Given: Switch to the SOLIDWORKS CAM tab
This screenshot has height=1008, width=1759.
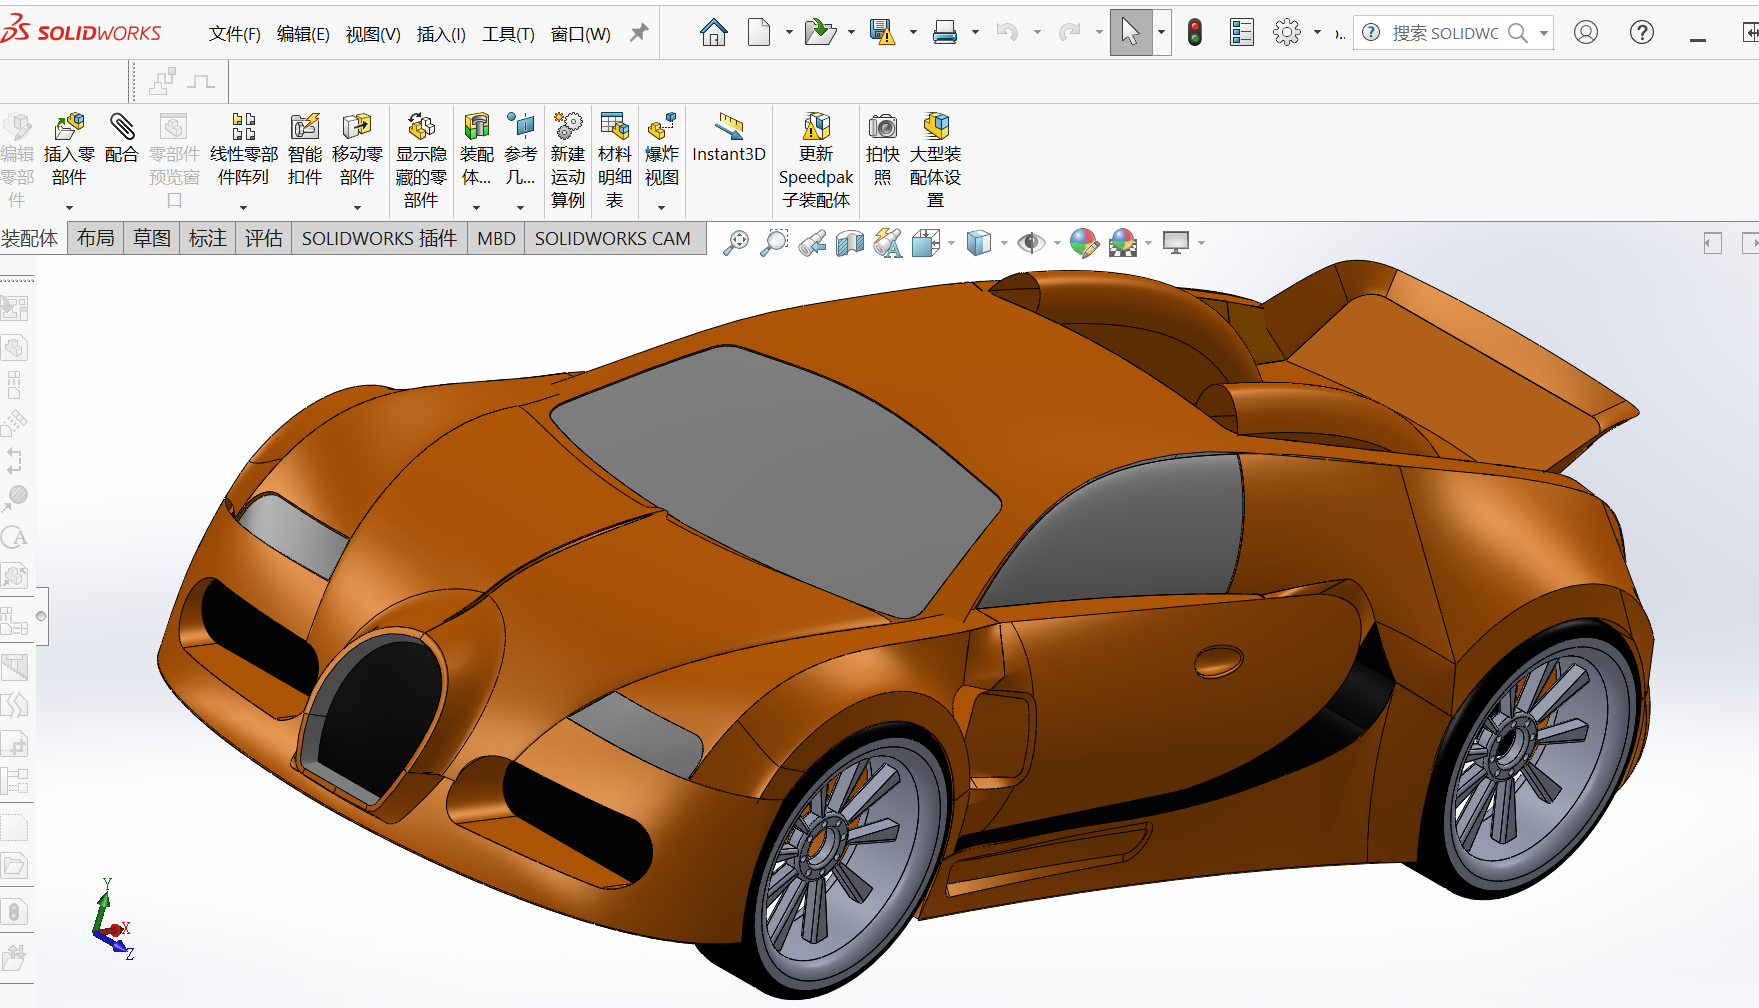Looking at the screenshot, I should [x=613, y=238].
